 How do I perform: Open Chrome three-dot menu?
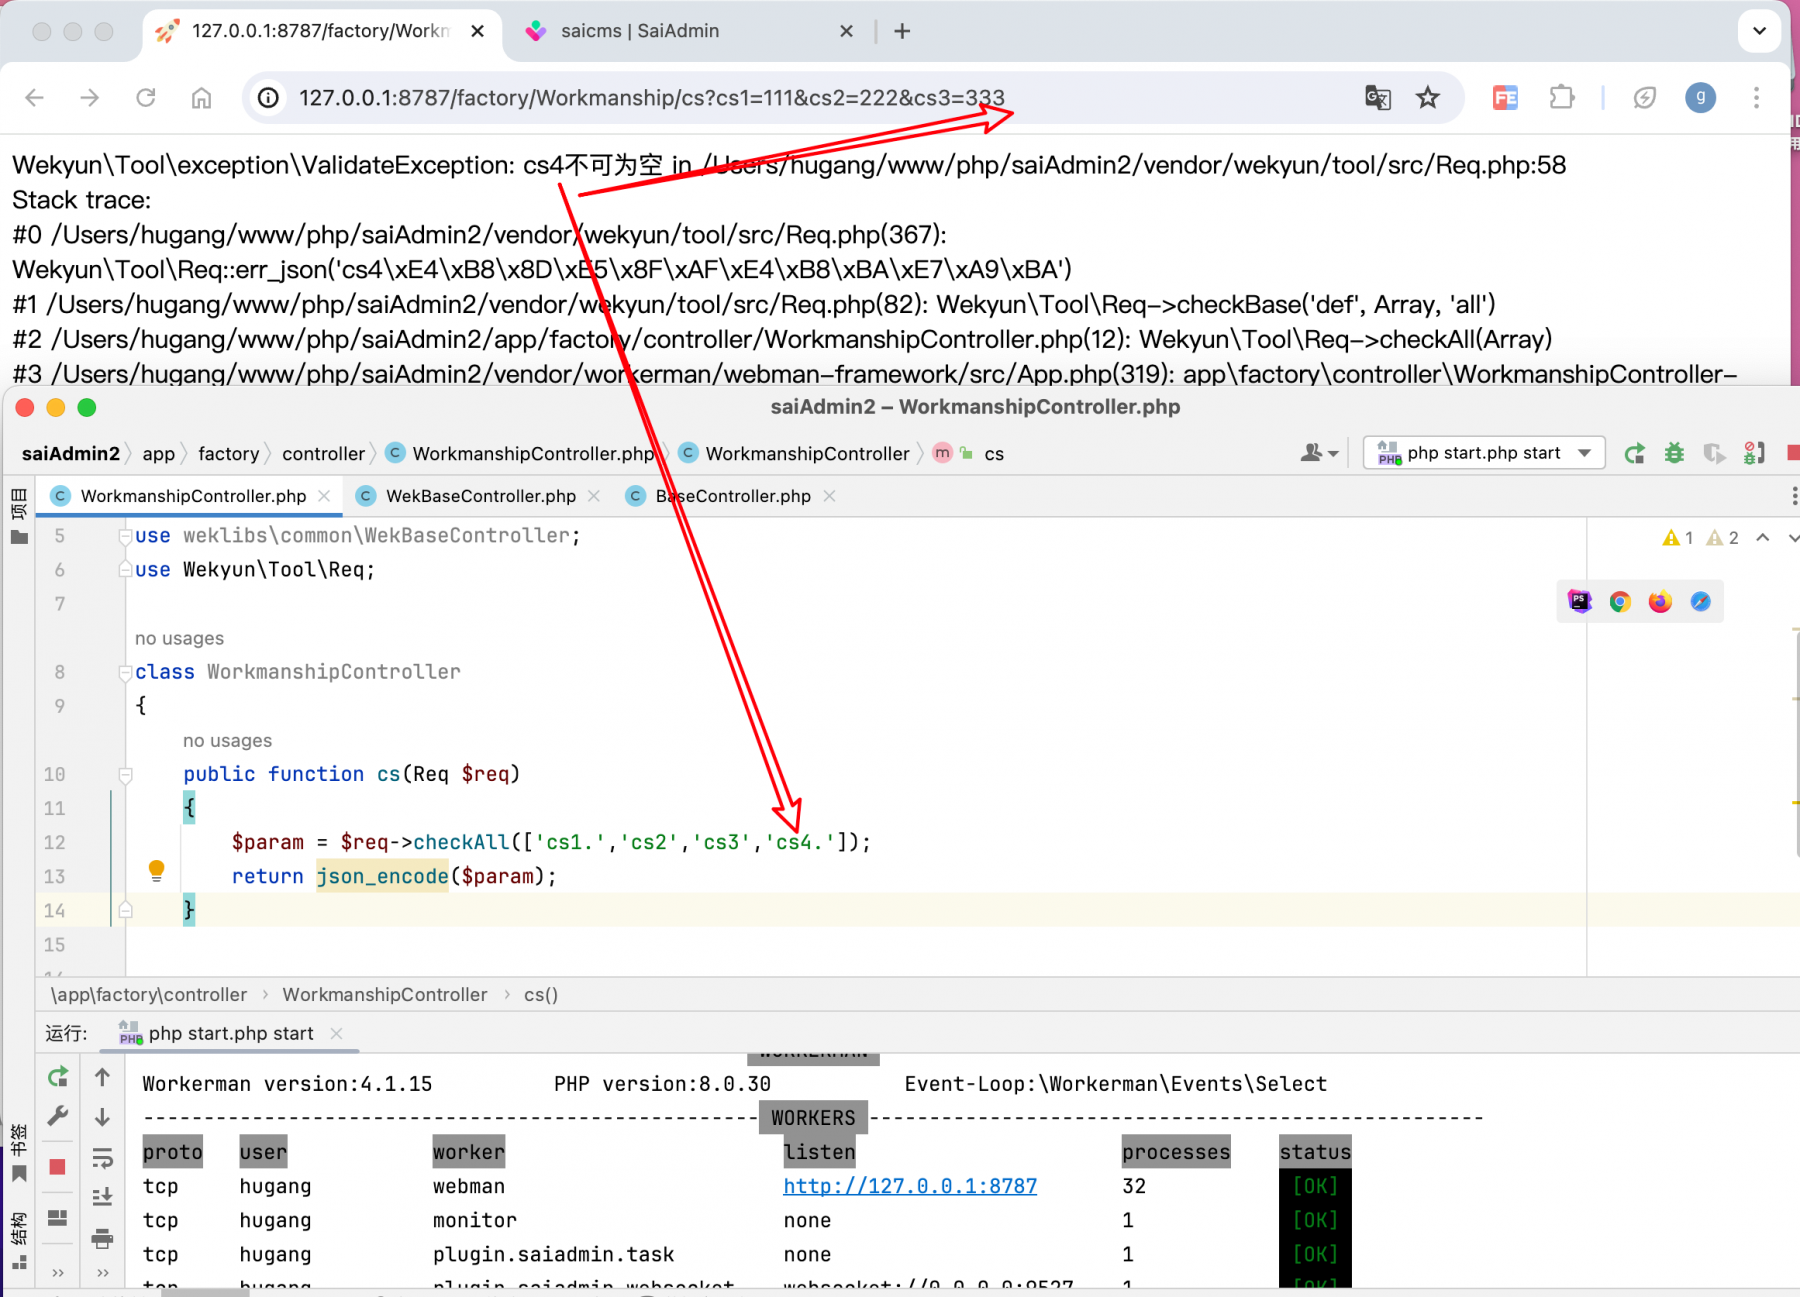(1756, 97)
